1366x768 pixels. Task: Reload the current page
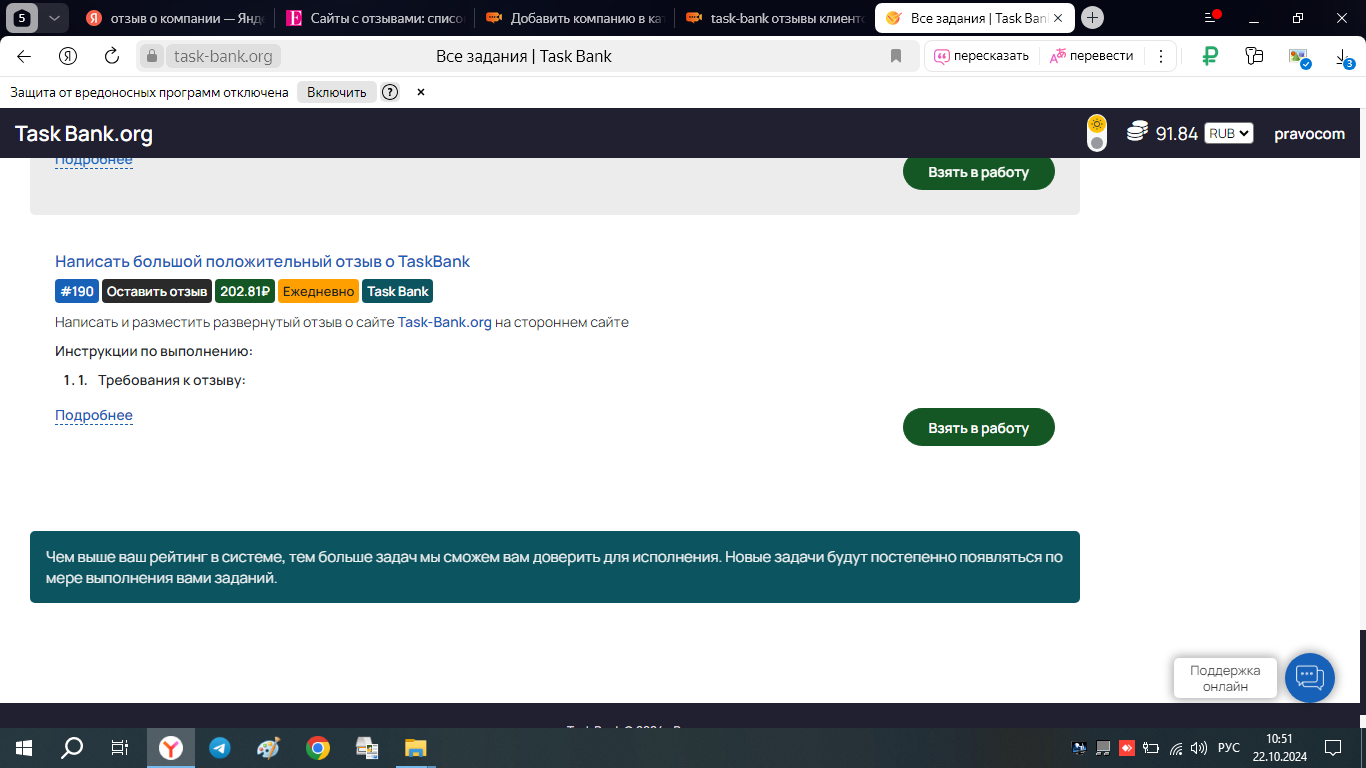(x=112, y=56)
